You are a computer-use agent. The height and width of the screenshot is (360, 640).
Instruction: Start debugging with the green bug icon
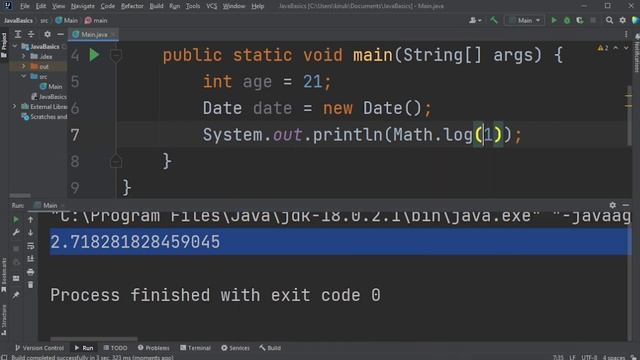click(x=567, y=20)
